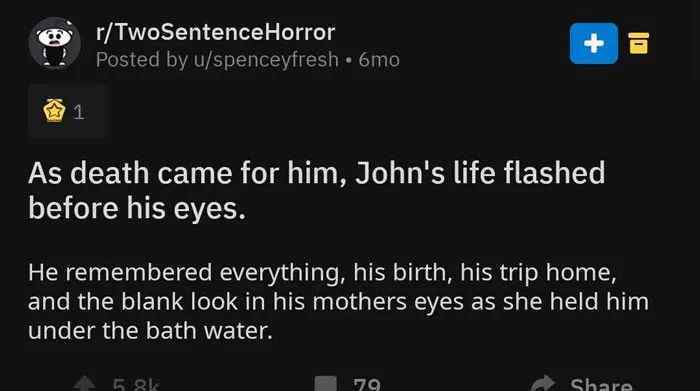Upvote the post with the arrow icon
Viewport: 700px width, 391px height.
coord(84,384)
